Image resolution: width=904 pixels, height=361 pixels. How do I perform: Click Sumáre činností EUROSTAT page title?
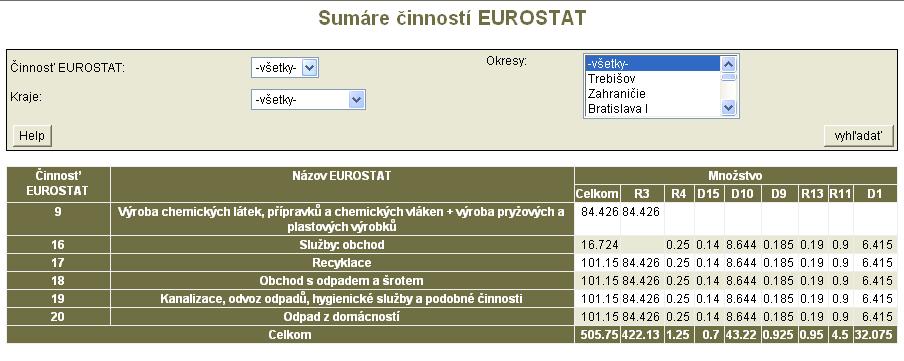(452, 18)
